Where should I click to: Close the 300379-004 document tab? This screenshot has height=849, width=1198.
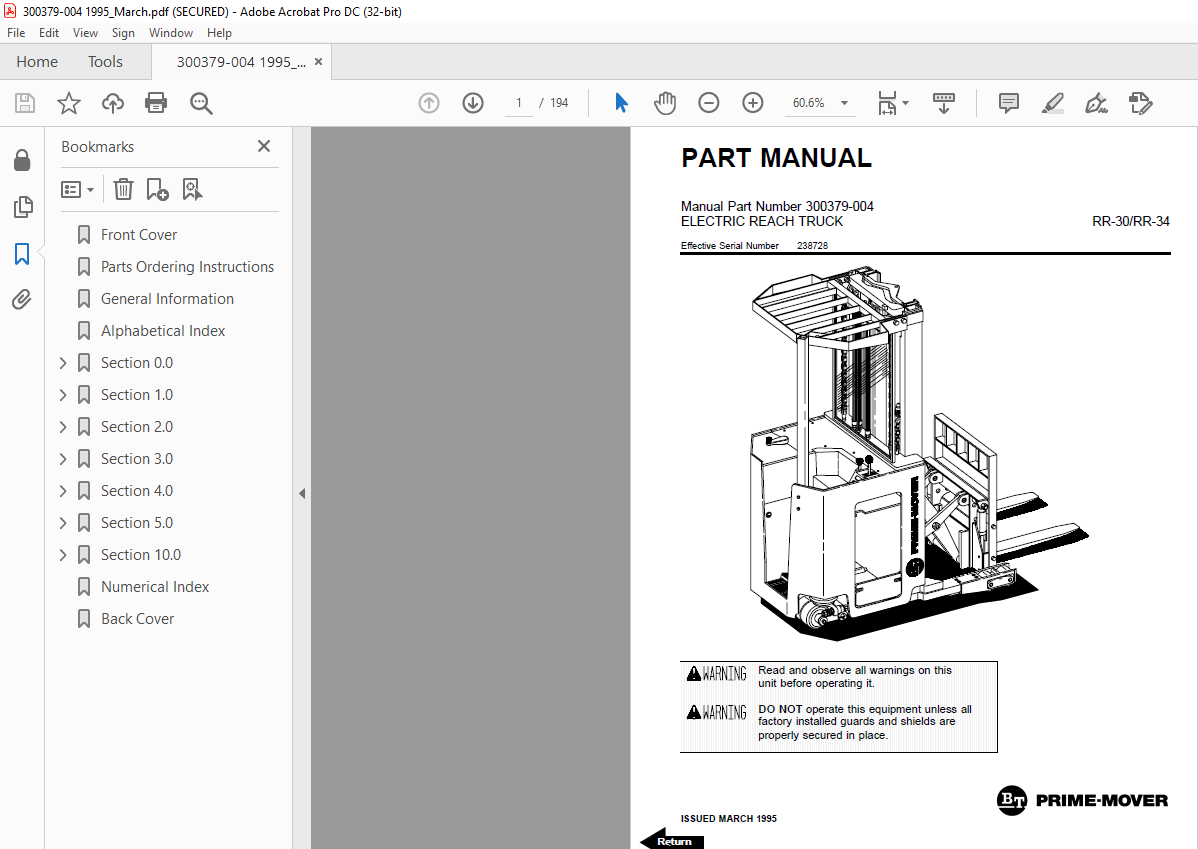319,62
